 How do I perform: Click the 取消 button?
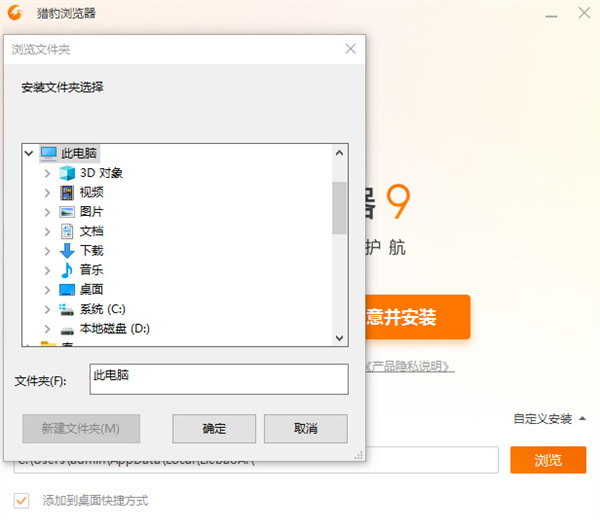[x=306, y=429]
